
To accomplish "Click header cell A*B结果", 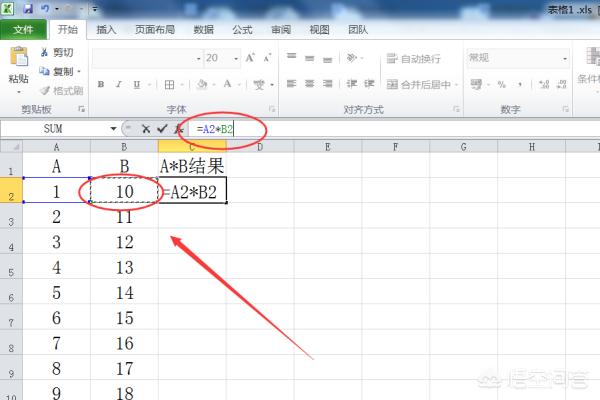I will pos(192,165).
